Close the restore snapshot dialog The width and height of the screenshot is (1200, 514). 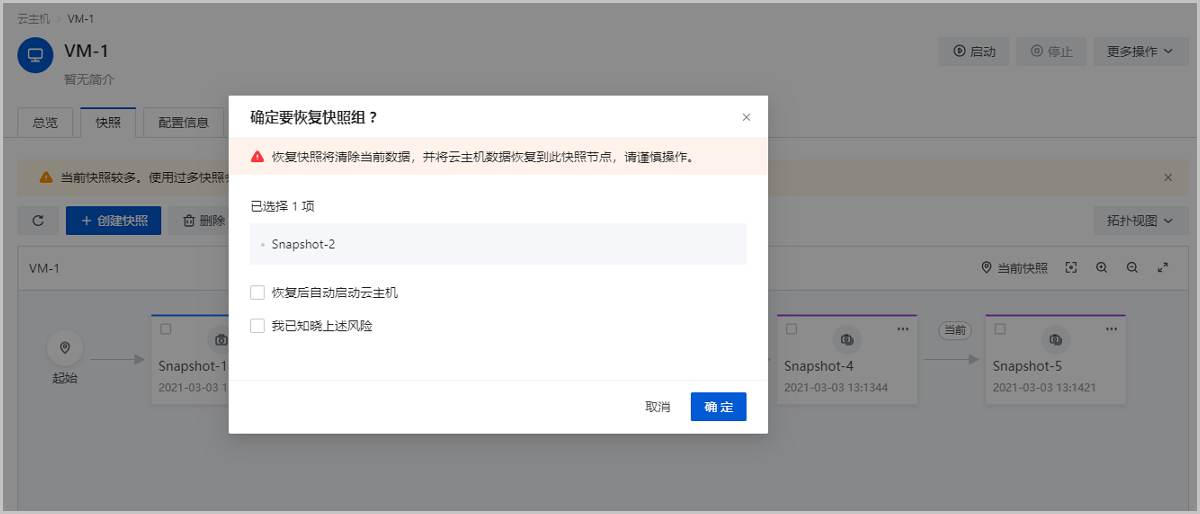(746, 117)
